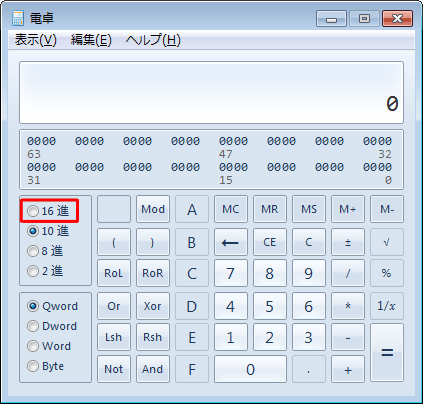Click the Lsh left shift button
The width and height of the screenshot is (423, 404).
coord(114,337)
